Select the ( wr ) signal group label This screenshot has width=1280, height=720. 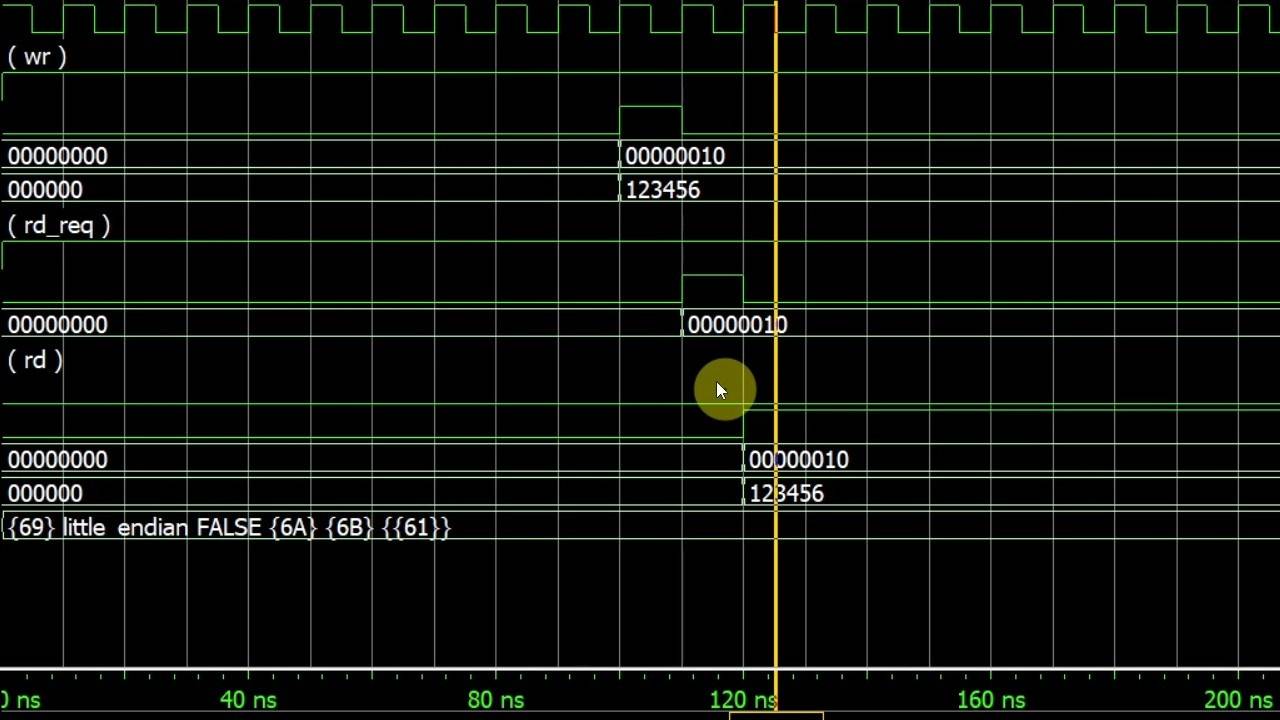[37, 57]
